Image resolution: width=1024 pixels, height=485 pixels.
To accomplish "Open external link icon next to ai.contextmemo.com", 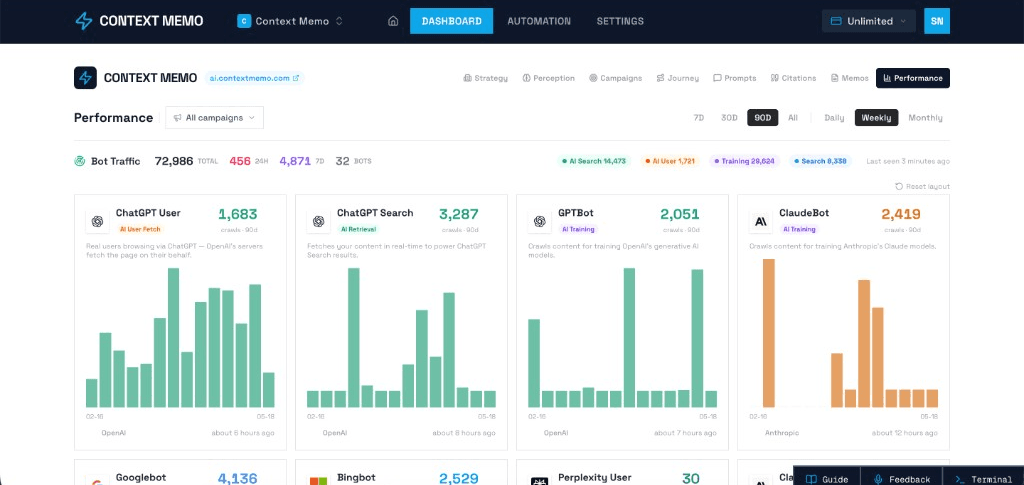I will pos(296,78).
